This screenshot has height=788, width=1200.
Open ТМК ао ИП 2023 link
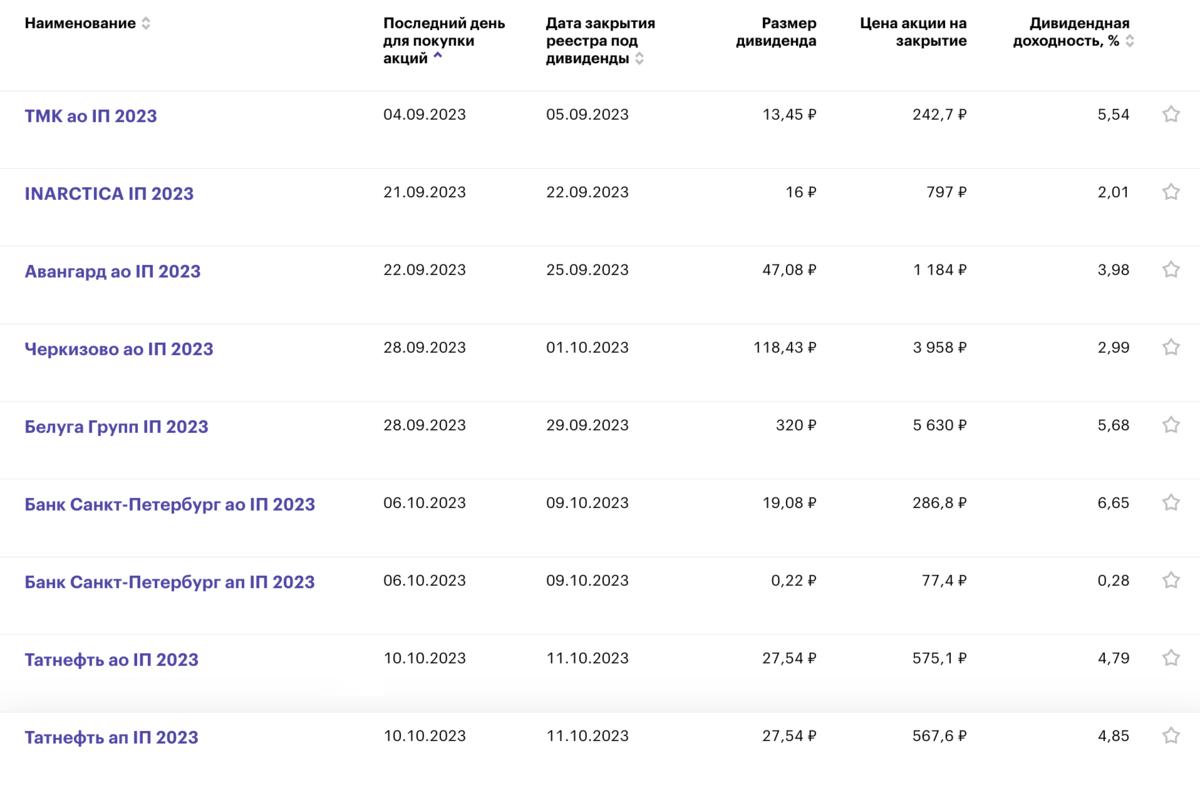[91, 116]
